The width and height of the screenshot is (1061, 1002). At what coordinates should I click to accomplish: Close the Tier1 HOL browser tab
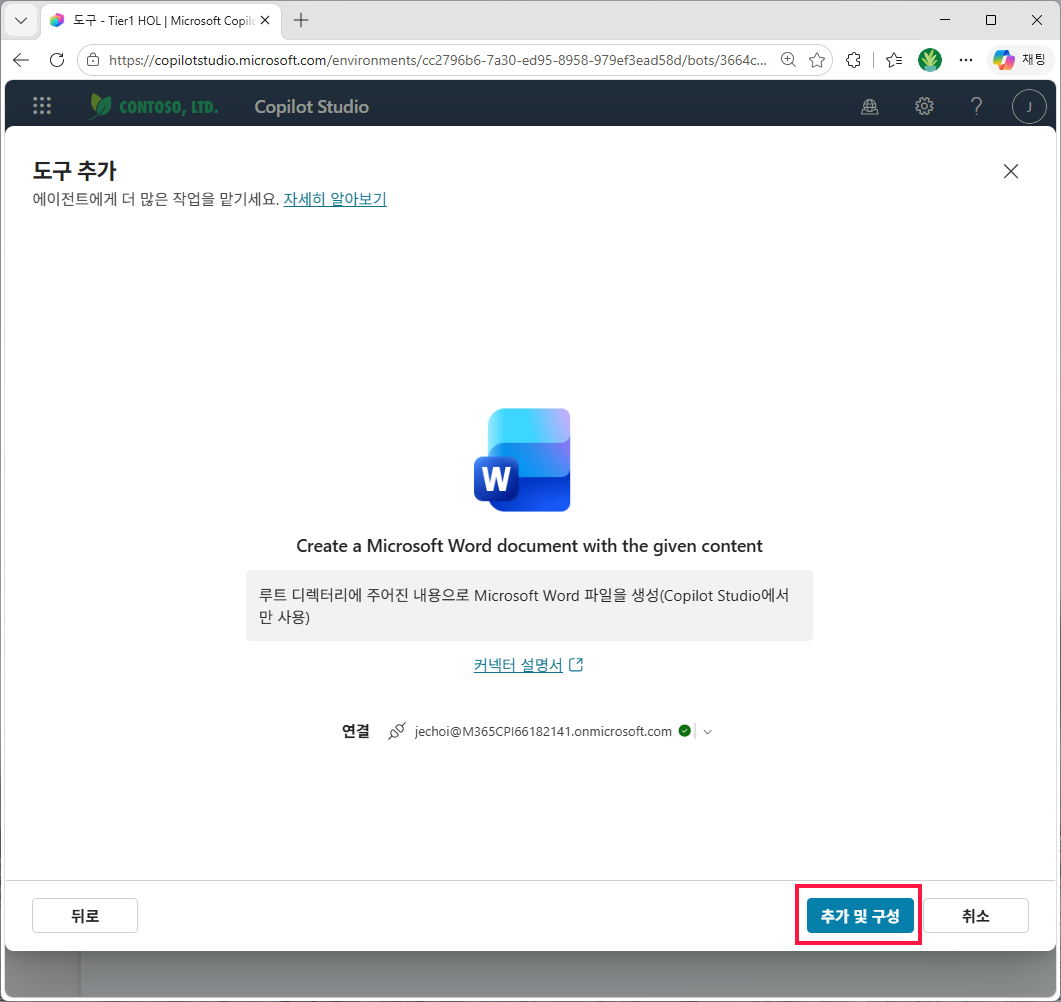pyautogui.click(x=265, y=20)
